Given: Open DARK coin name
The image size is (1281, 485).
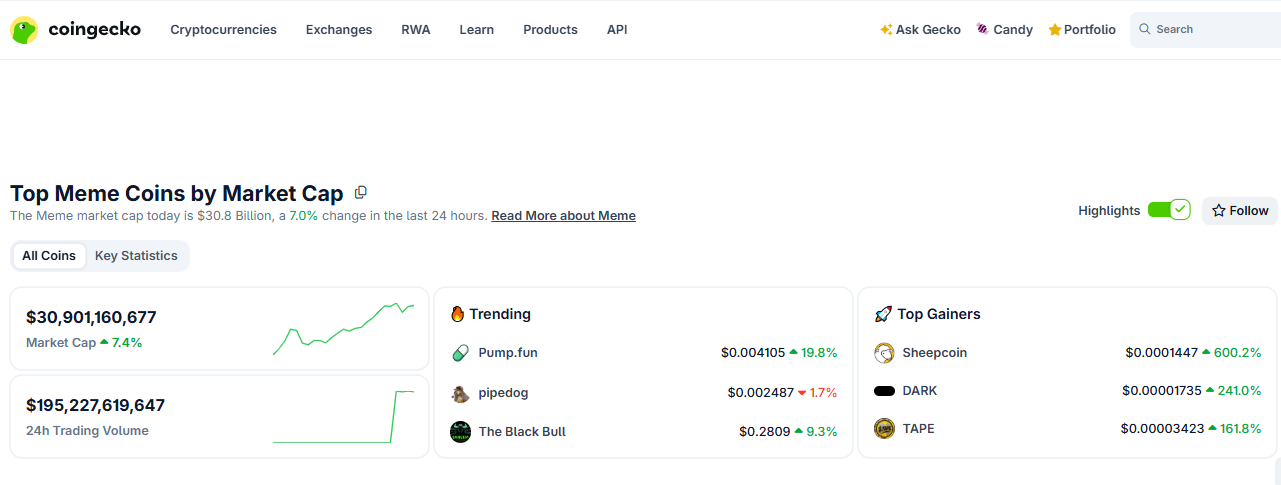Looking at the screenshot, I should [920, 391].
